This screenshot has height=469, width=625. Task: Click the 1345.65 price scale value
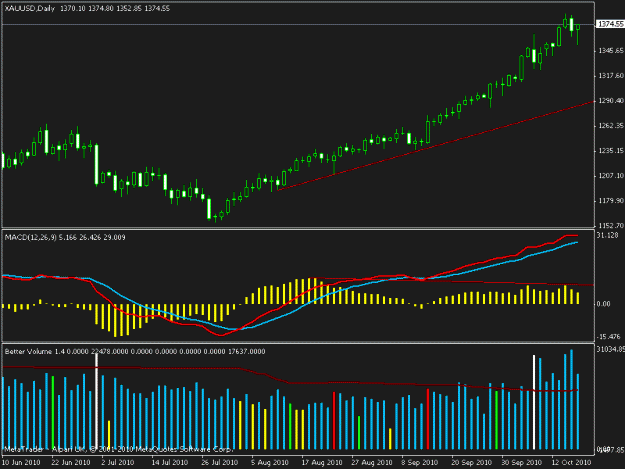[x=611, y=51]
